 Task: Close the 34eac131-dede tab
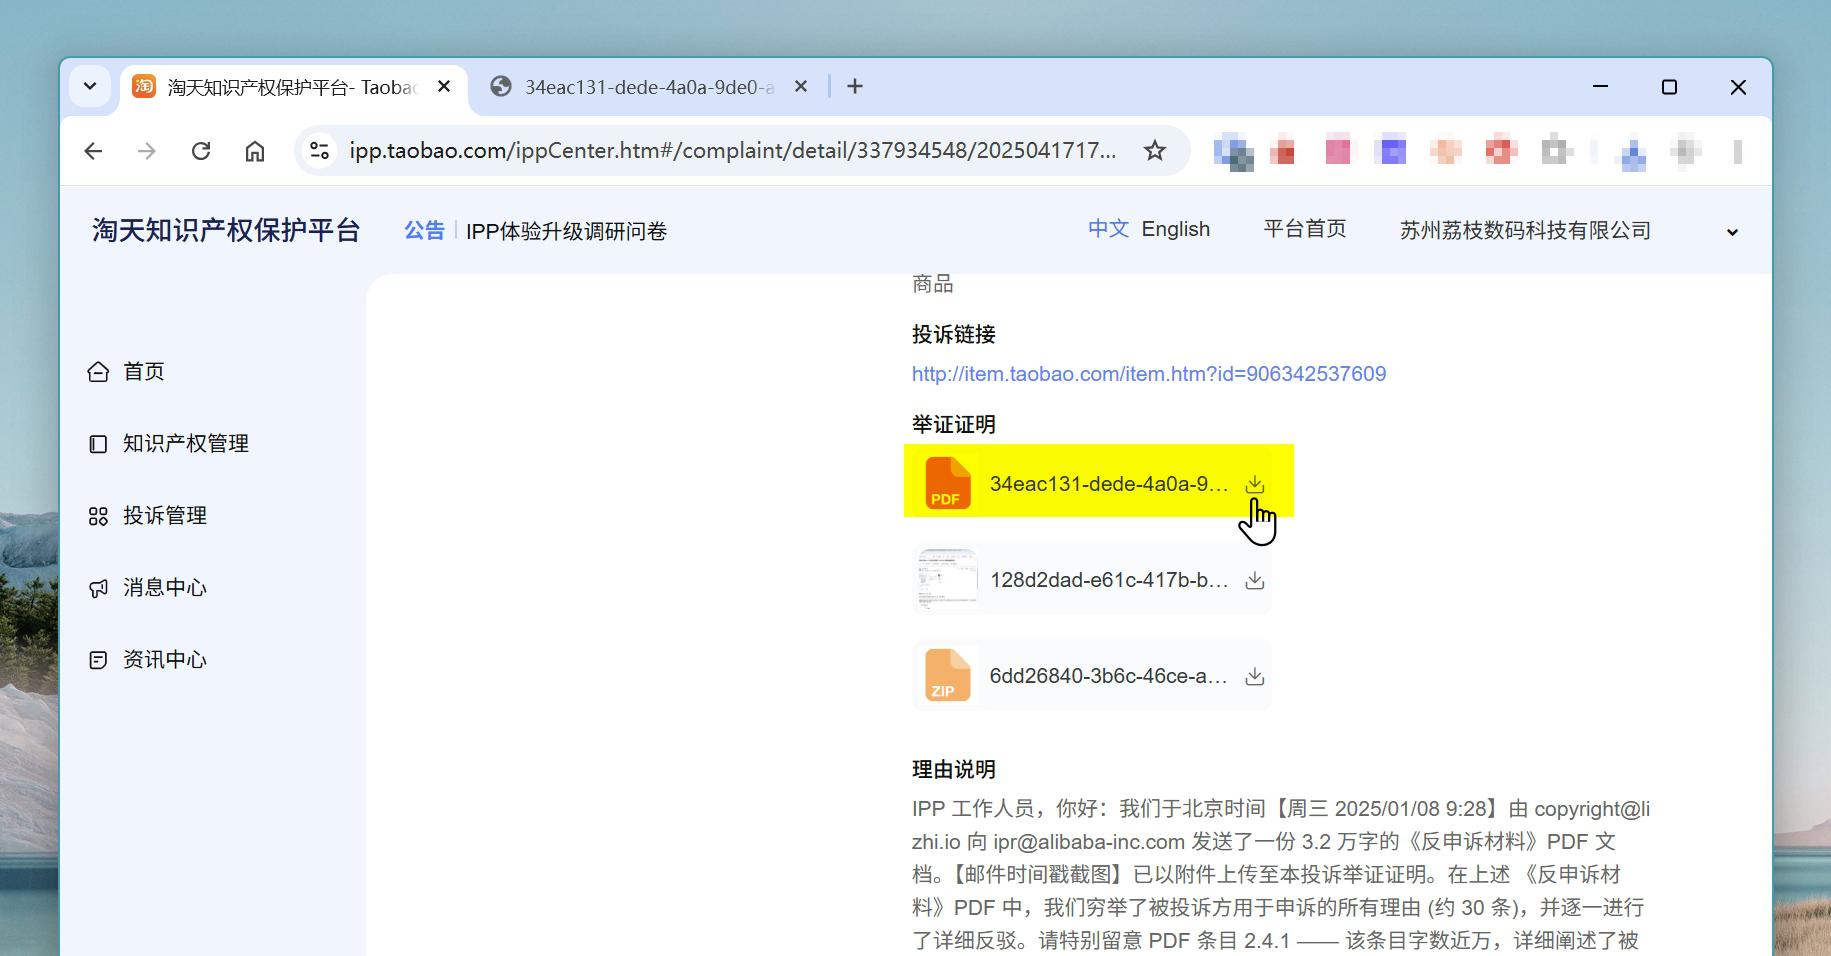coord(800,87)
